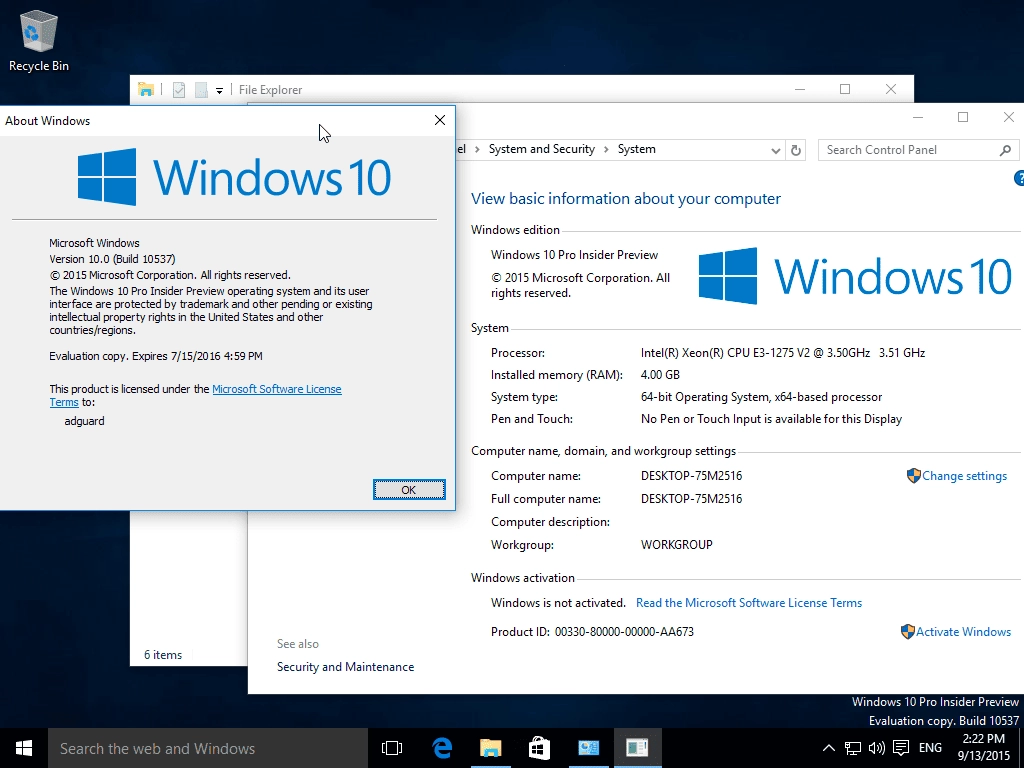Maximize the System Control Panel window
The image size is (1024, 768).
(x=963, y=118)
